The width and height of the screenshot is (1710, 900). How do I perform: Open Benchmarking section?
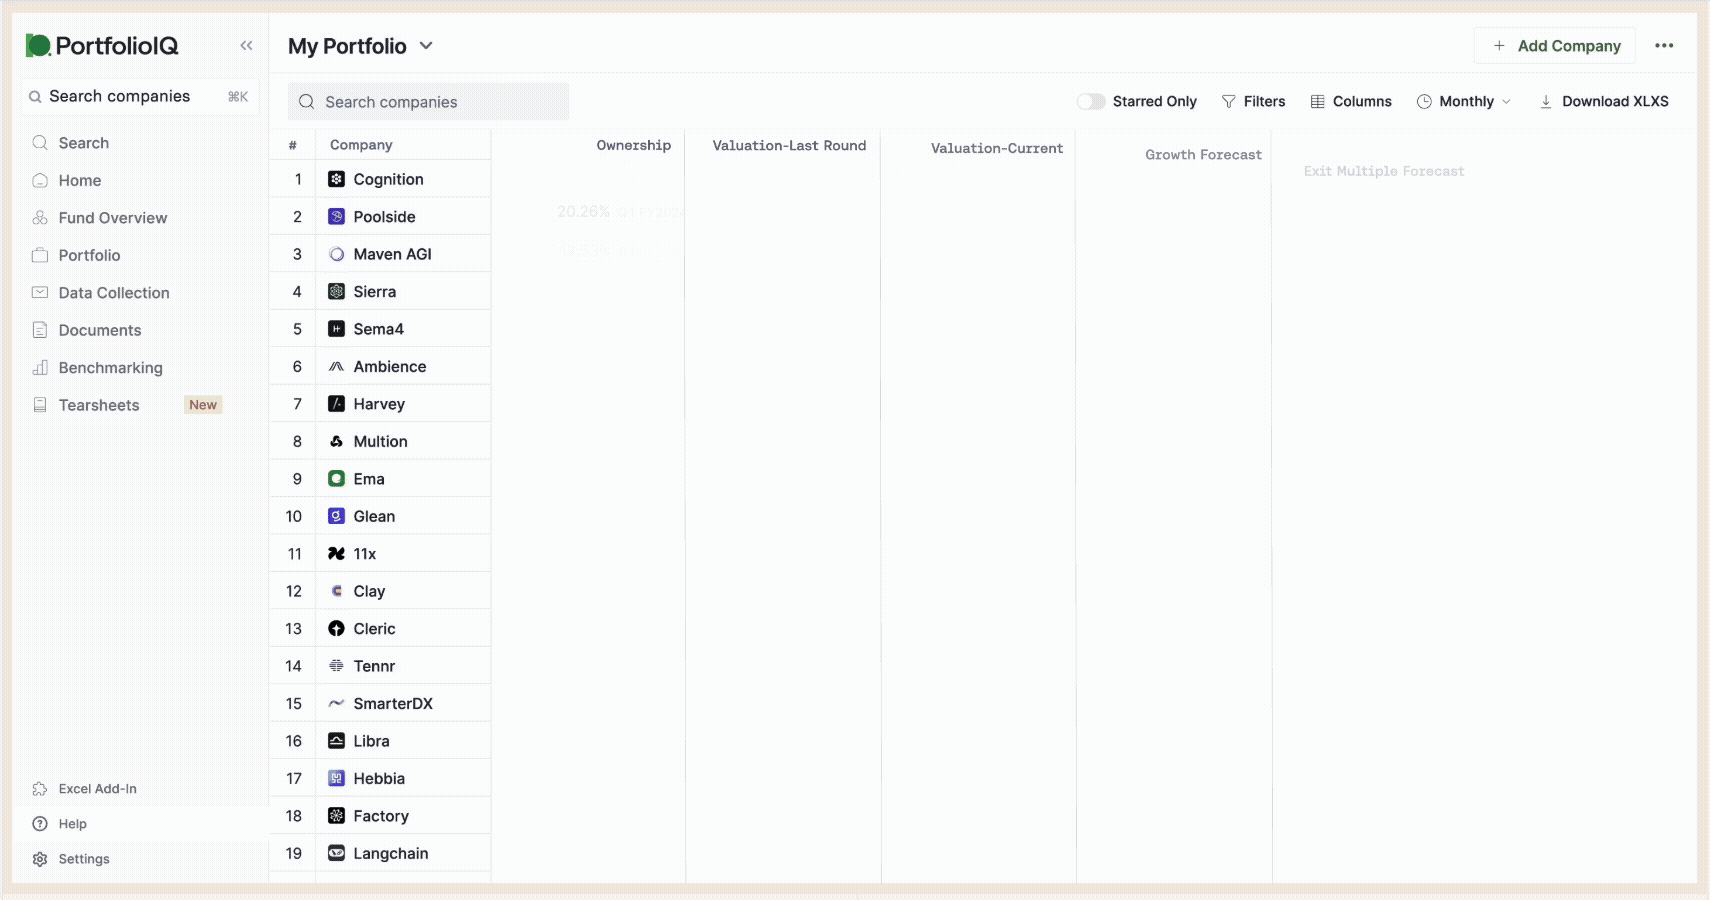(110, 368)
